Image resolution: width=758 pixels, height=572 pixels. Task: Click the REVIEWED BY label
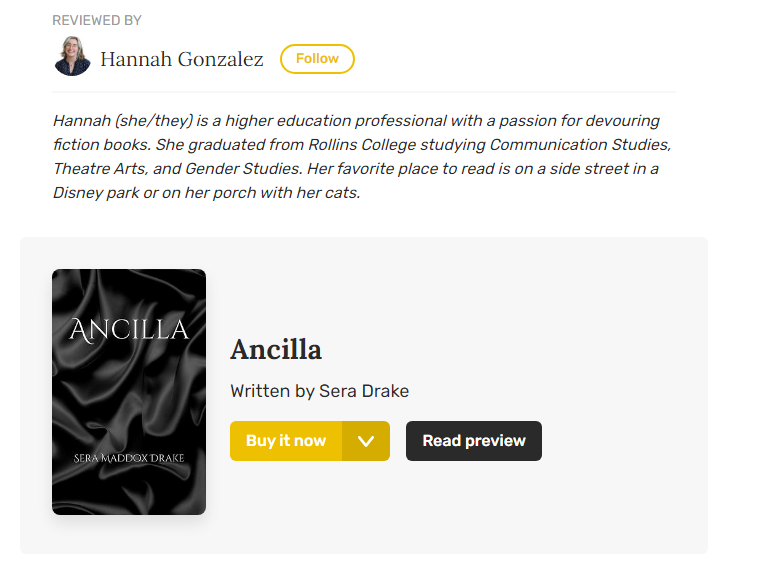pos(97,20)
